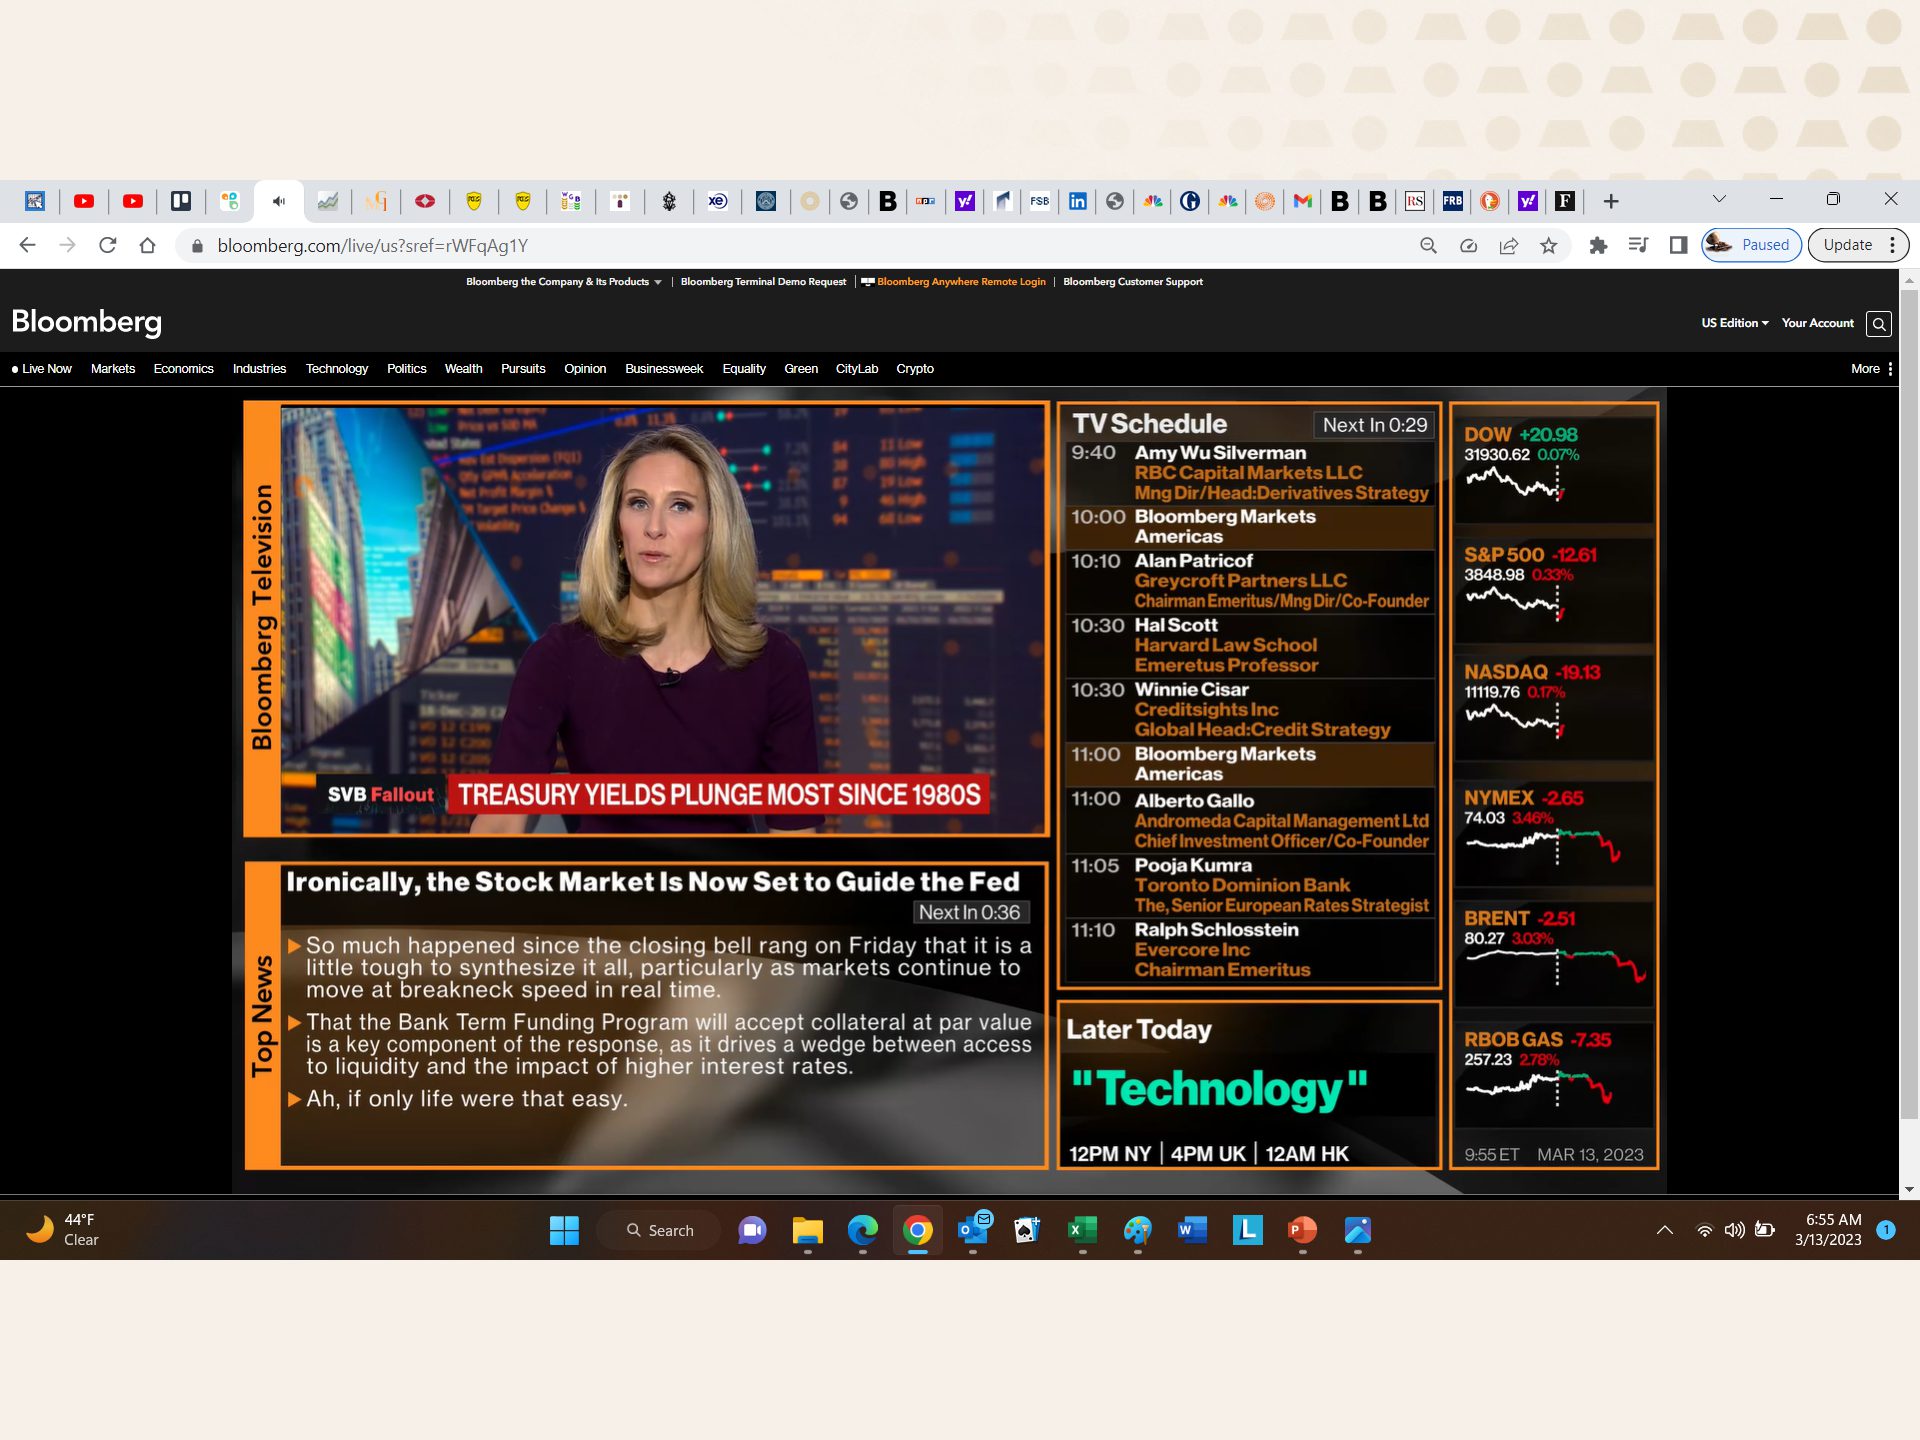Expand the US Edition dropdown

click(x=1734, y=323)
